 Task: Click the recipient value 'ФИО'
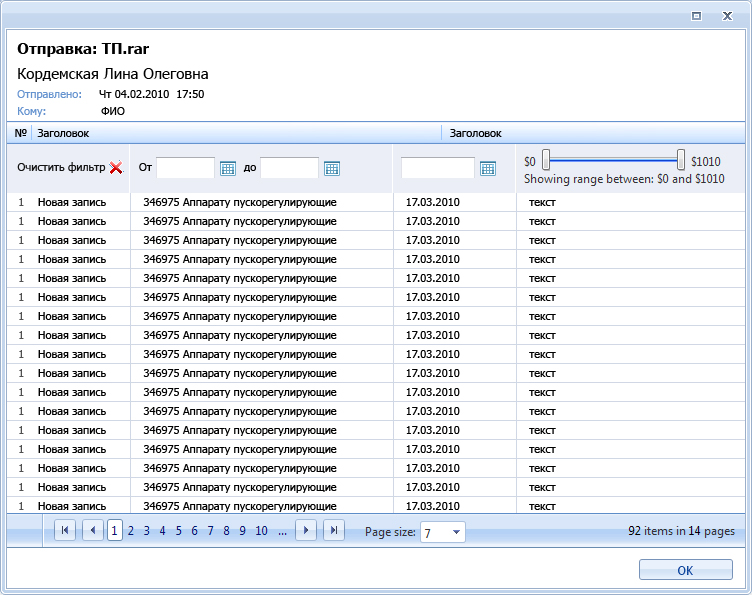point(113,111)
